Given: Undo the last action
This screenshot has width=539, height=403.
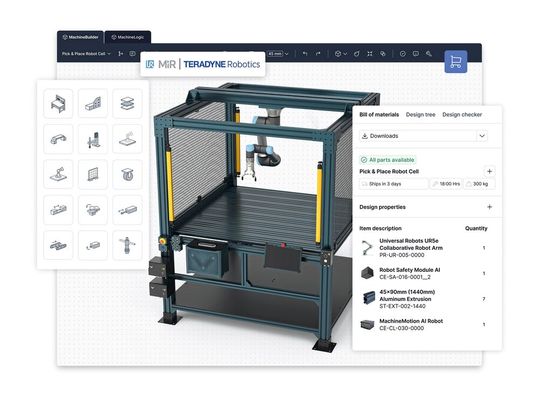Looking at the screenshot, I should (x=305, y=54).
